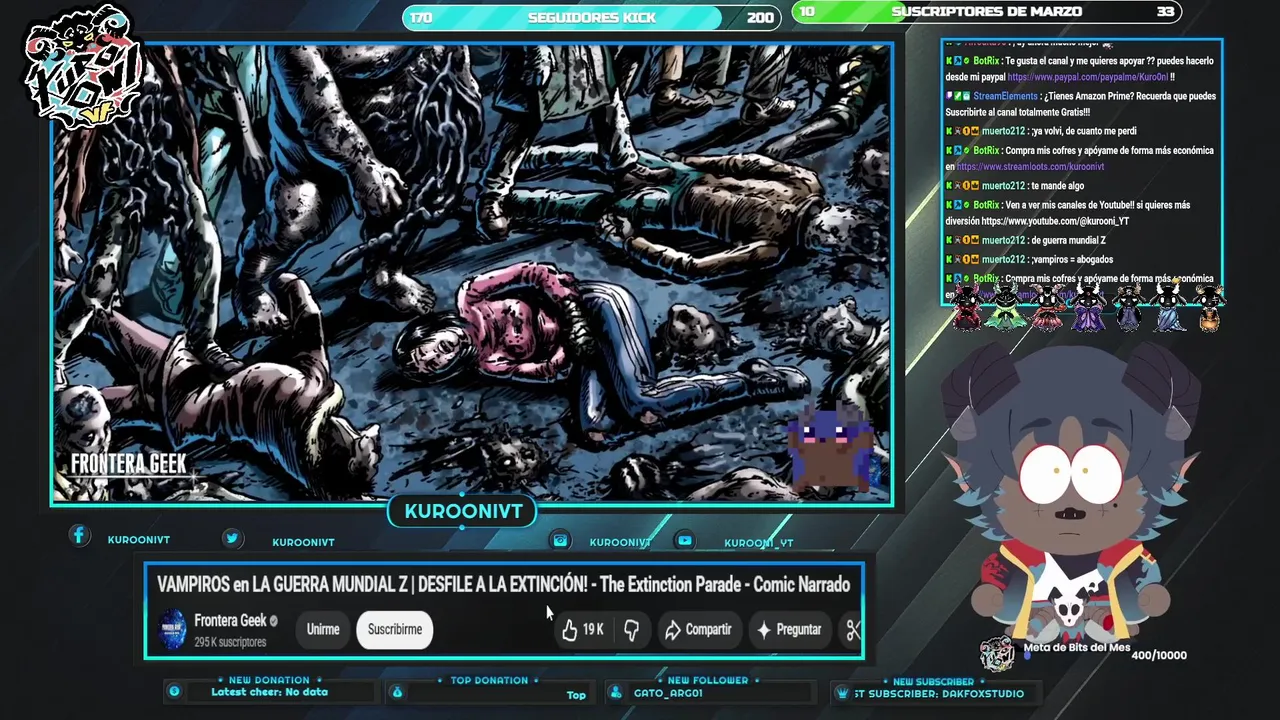1280x720 pixels.
Task: Click the Kuroni graffiti logo in the top-left corner
Action: [x=82, y=69]
